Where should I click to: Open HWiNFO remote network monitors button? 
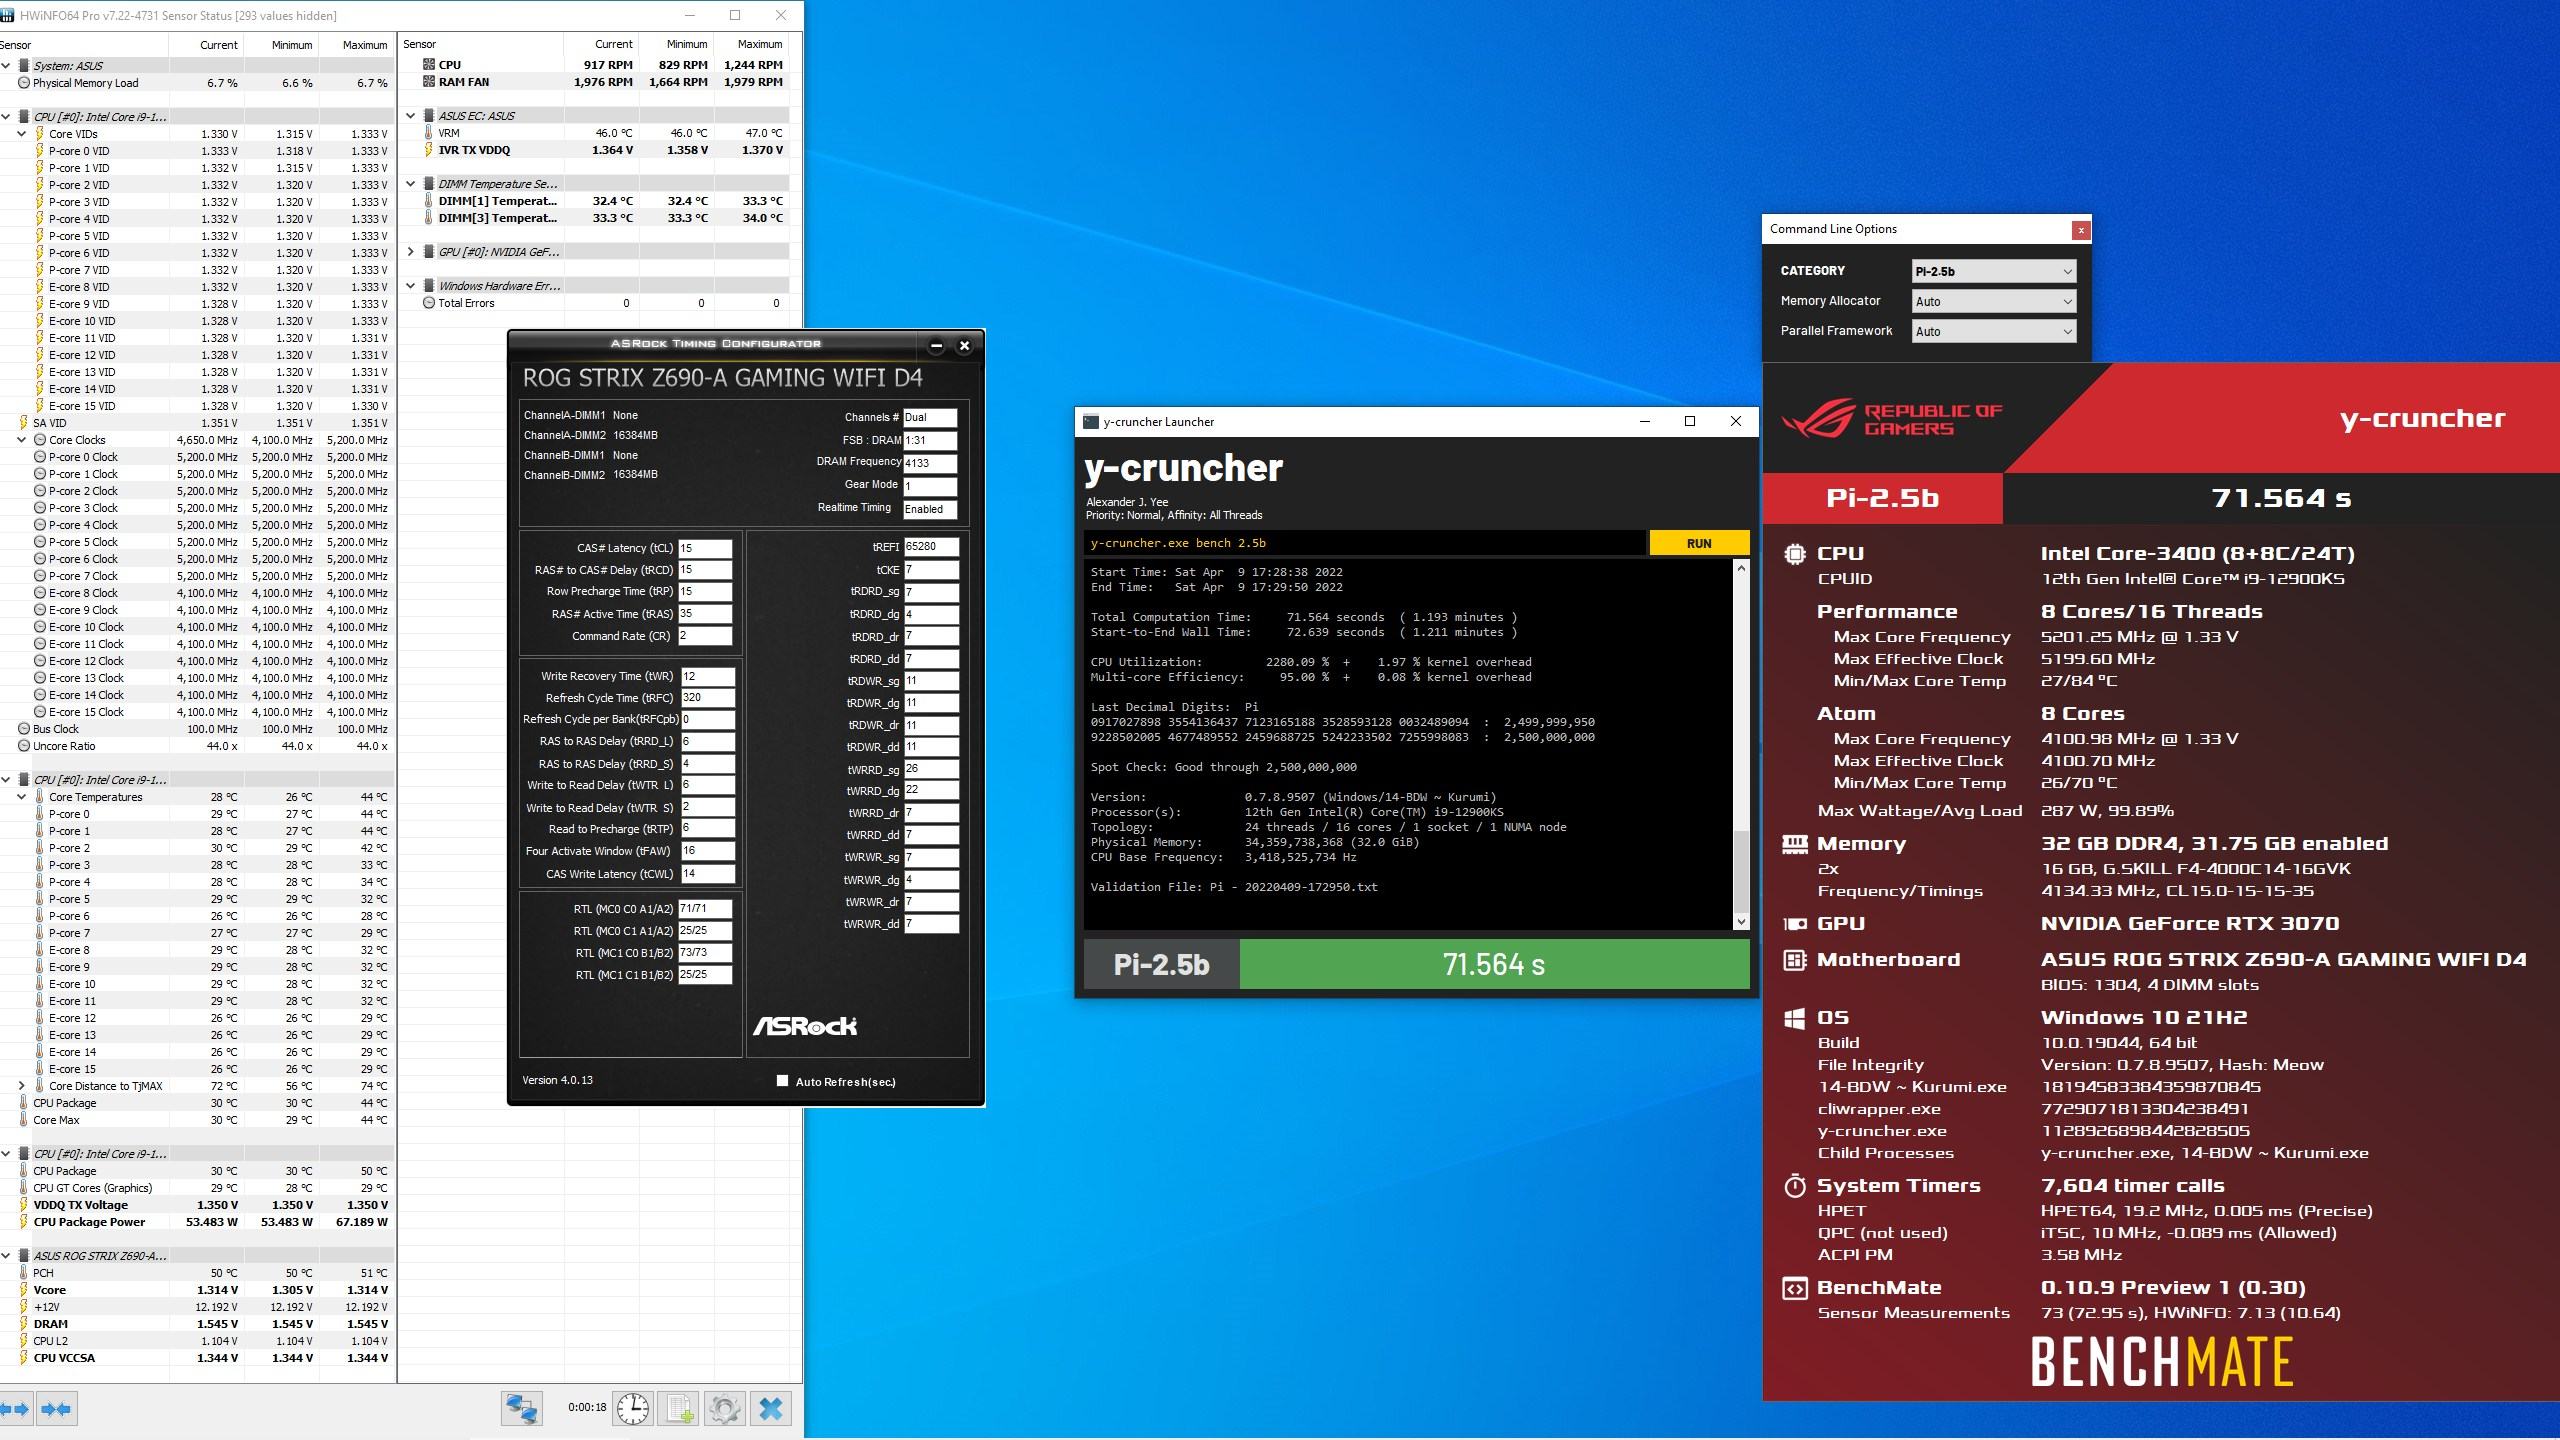pyautogui.click(x=522, y=1409)
